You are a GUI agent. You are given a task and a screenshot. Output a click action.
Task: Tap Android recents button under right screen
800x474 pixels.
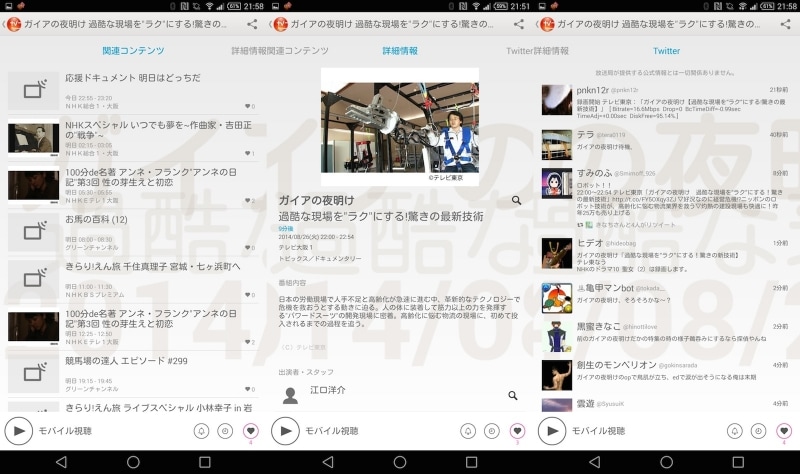tap(738, 462)
